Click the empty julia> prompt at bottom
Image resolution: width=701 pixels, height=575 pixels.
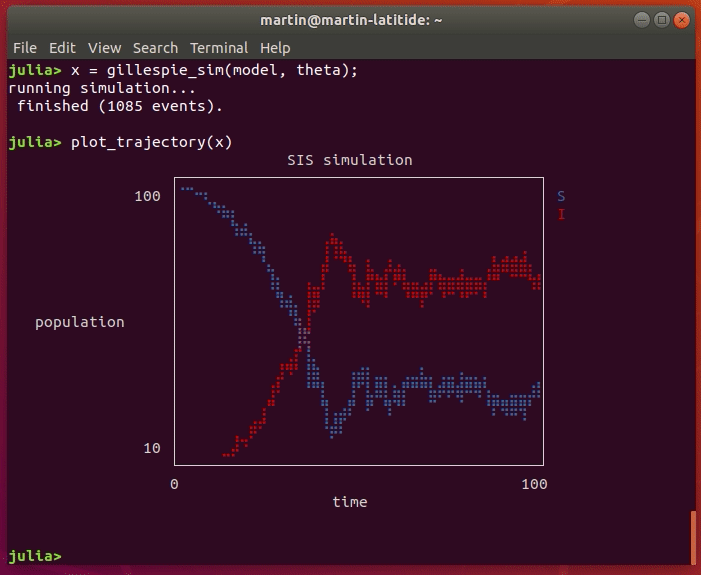click(x=35, y=556)
